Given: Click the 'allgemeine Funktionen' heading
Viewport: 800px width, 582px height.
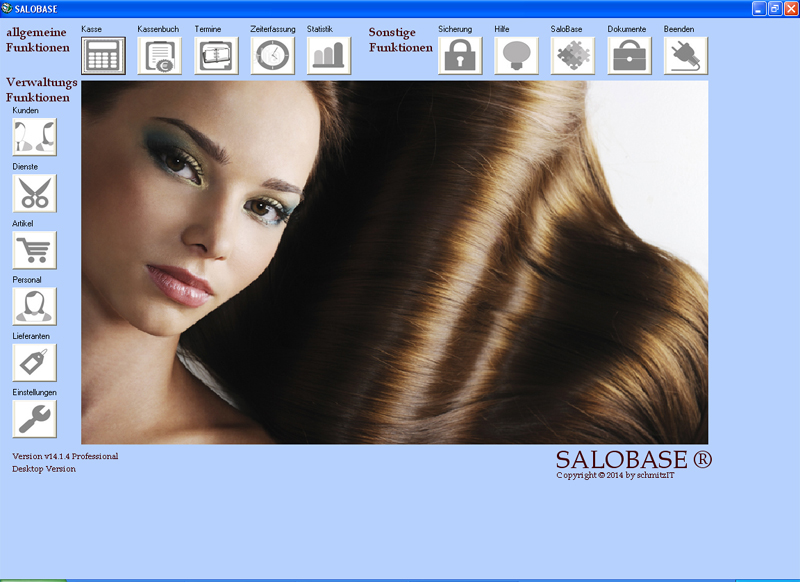Looking at the screenshot, I should coord(37,40).
